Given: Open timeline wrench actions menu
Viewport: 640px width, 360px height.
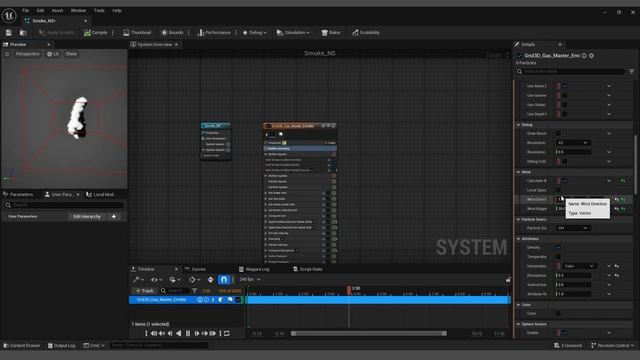Looking at the screenshot, I should tap(139, 280).
